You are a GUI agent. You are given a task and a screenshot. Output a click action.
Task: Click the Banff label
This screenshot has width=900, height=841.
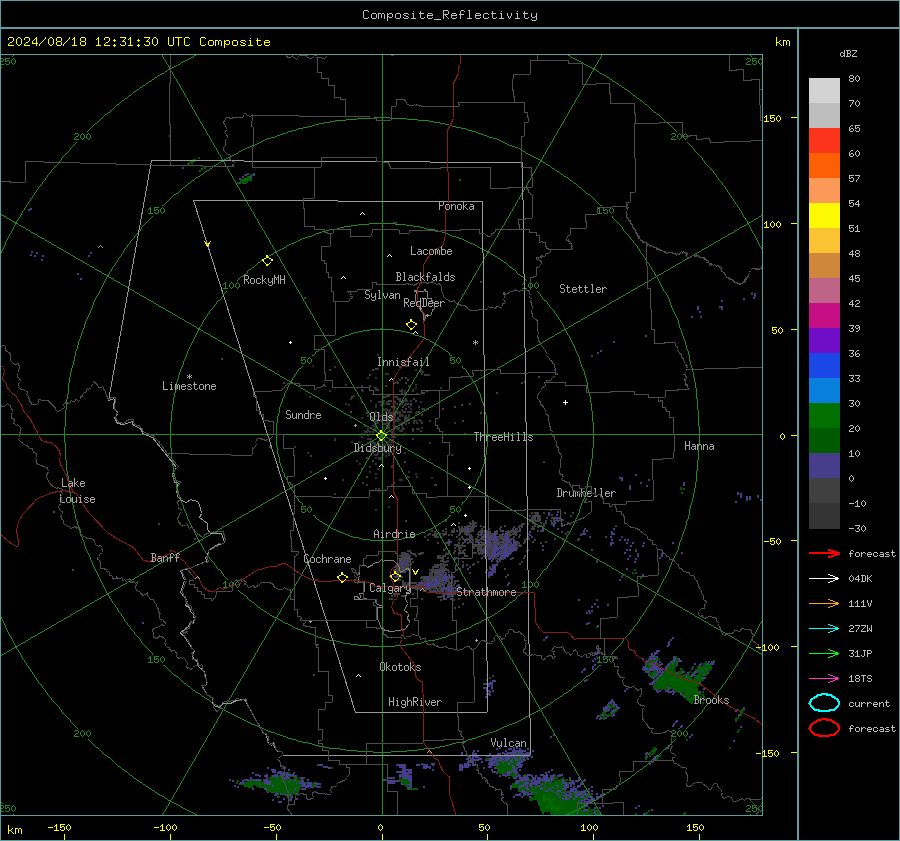click(x=165, y=557)
